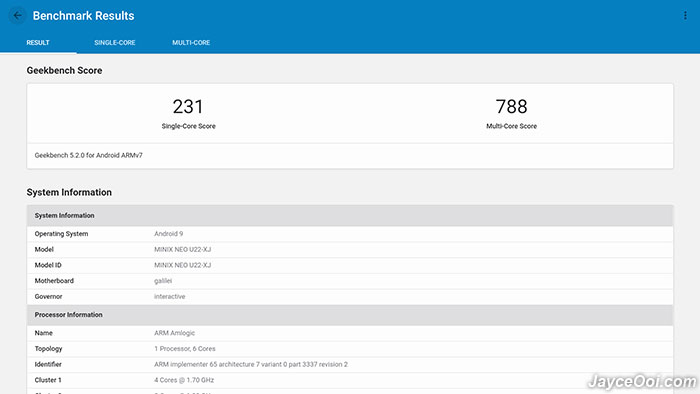The width and height of the screenshot is (700, 394).
Task: Click the ARM implementer 65 identifier value
Action: [251, 364]
